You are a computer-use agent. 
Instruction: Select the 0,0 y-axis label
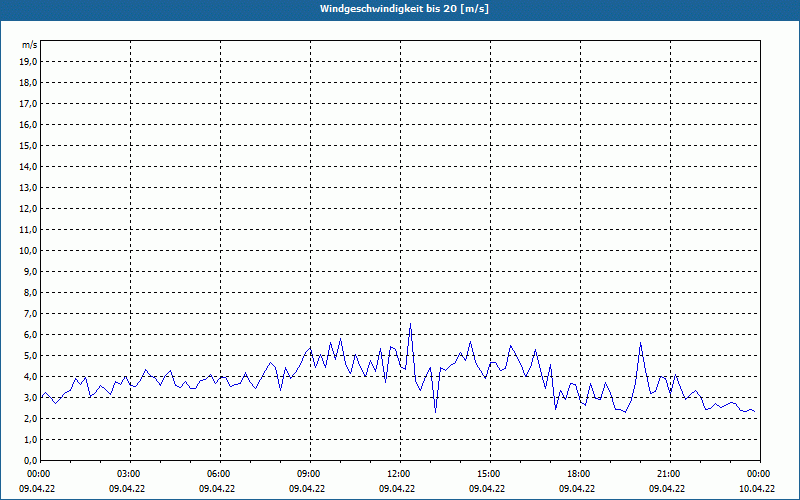(x=30, y=460)
